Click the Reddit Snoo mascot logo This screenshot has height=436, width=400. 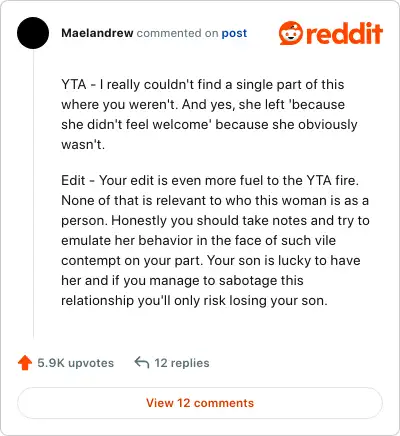[291, 33]
